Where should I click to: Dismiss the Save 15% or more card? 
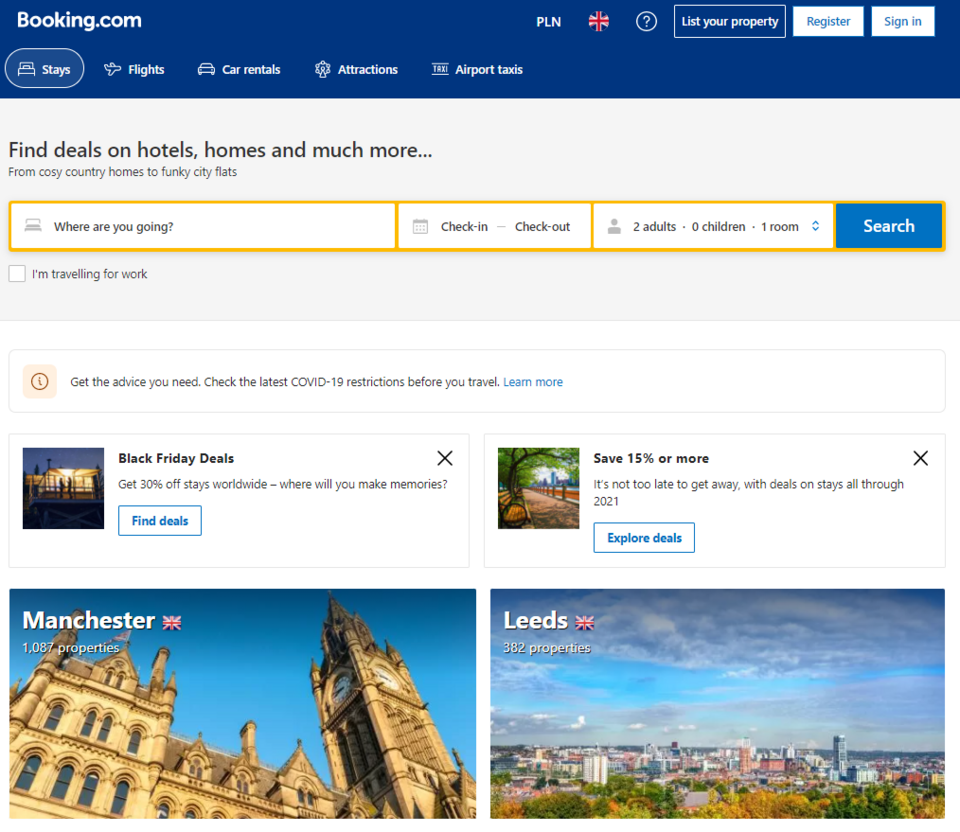pyautogui.click(x=920, y=458)
